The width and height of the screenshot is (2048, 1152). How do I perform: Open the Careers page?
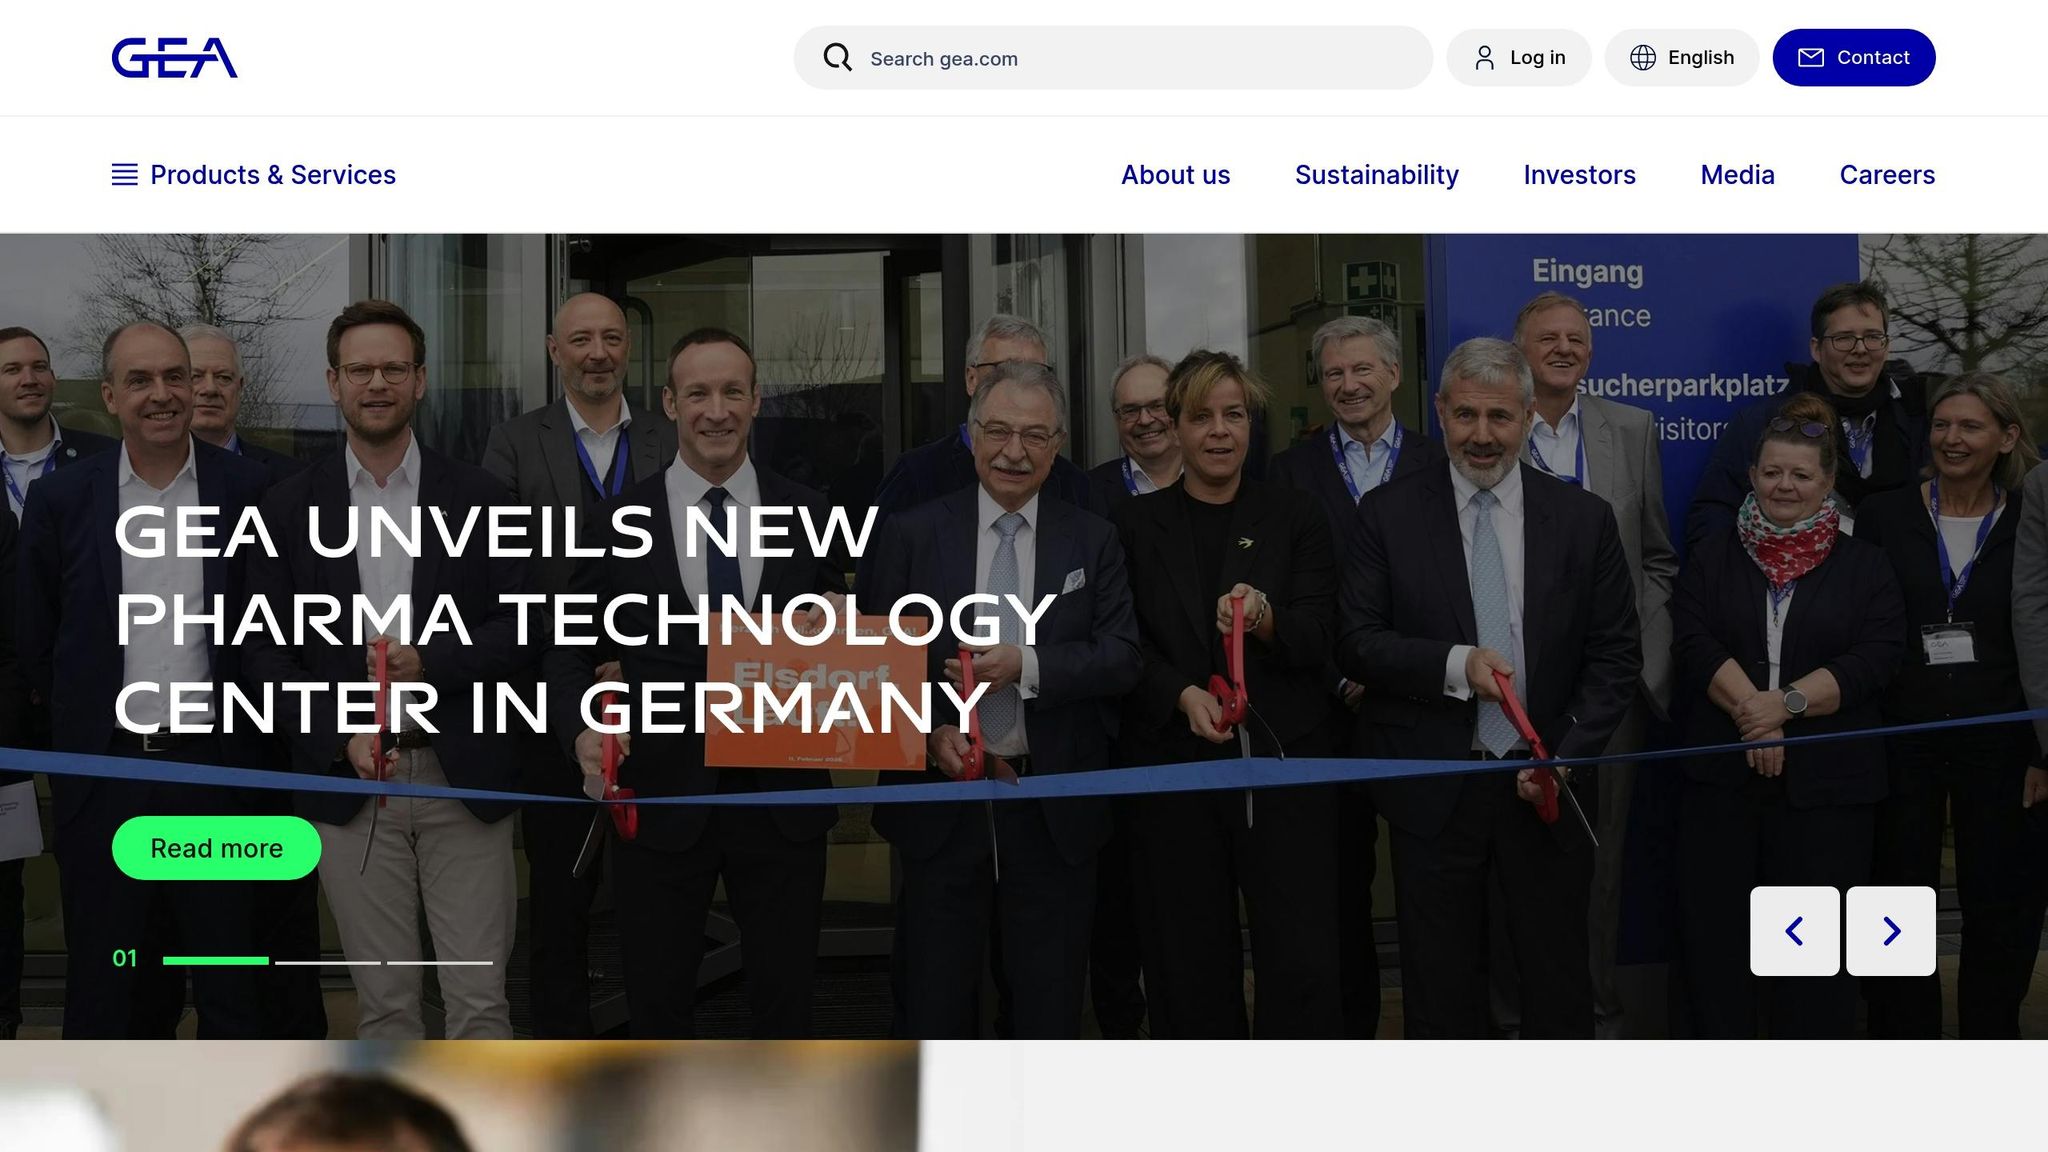point(1887,175)
